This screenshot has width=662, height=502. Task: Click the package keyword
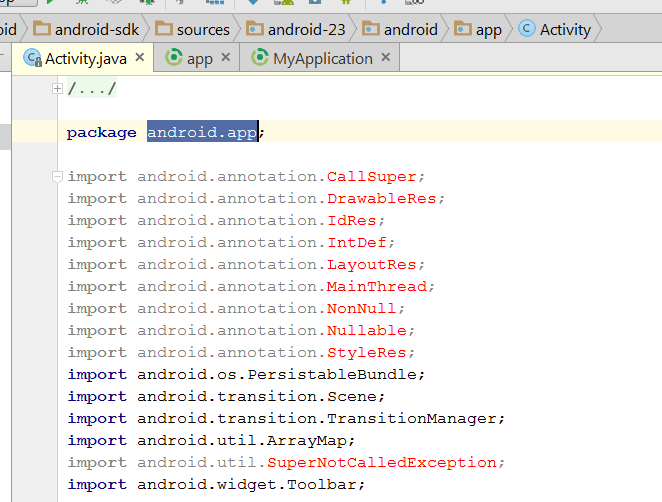[102, 133]
